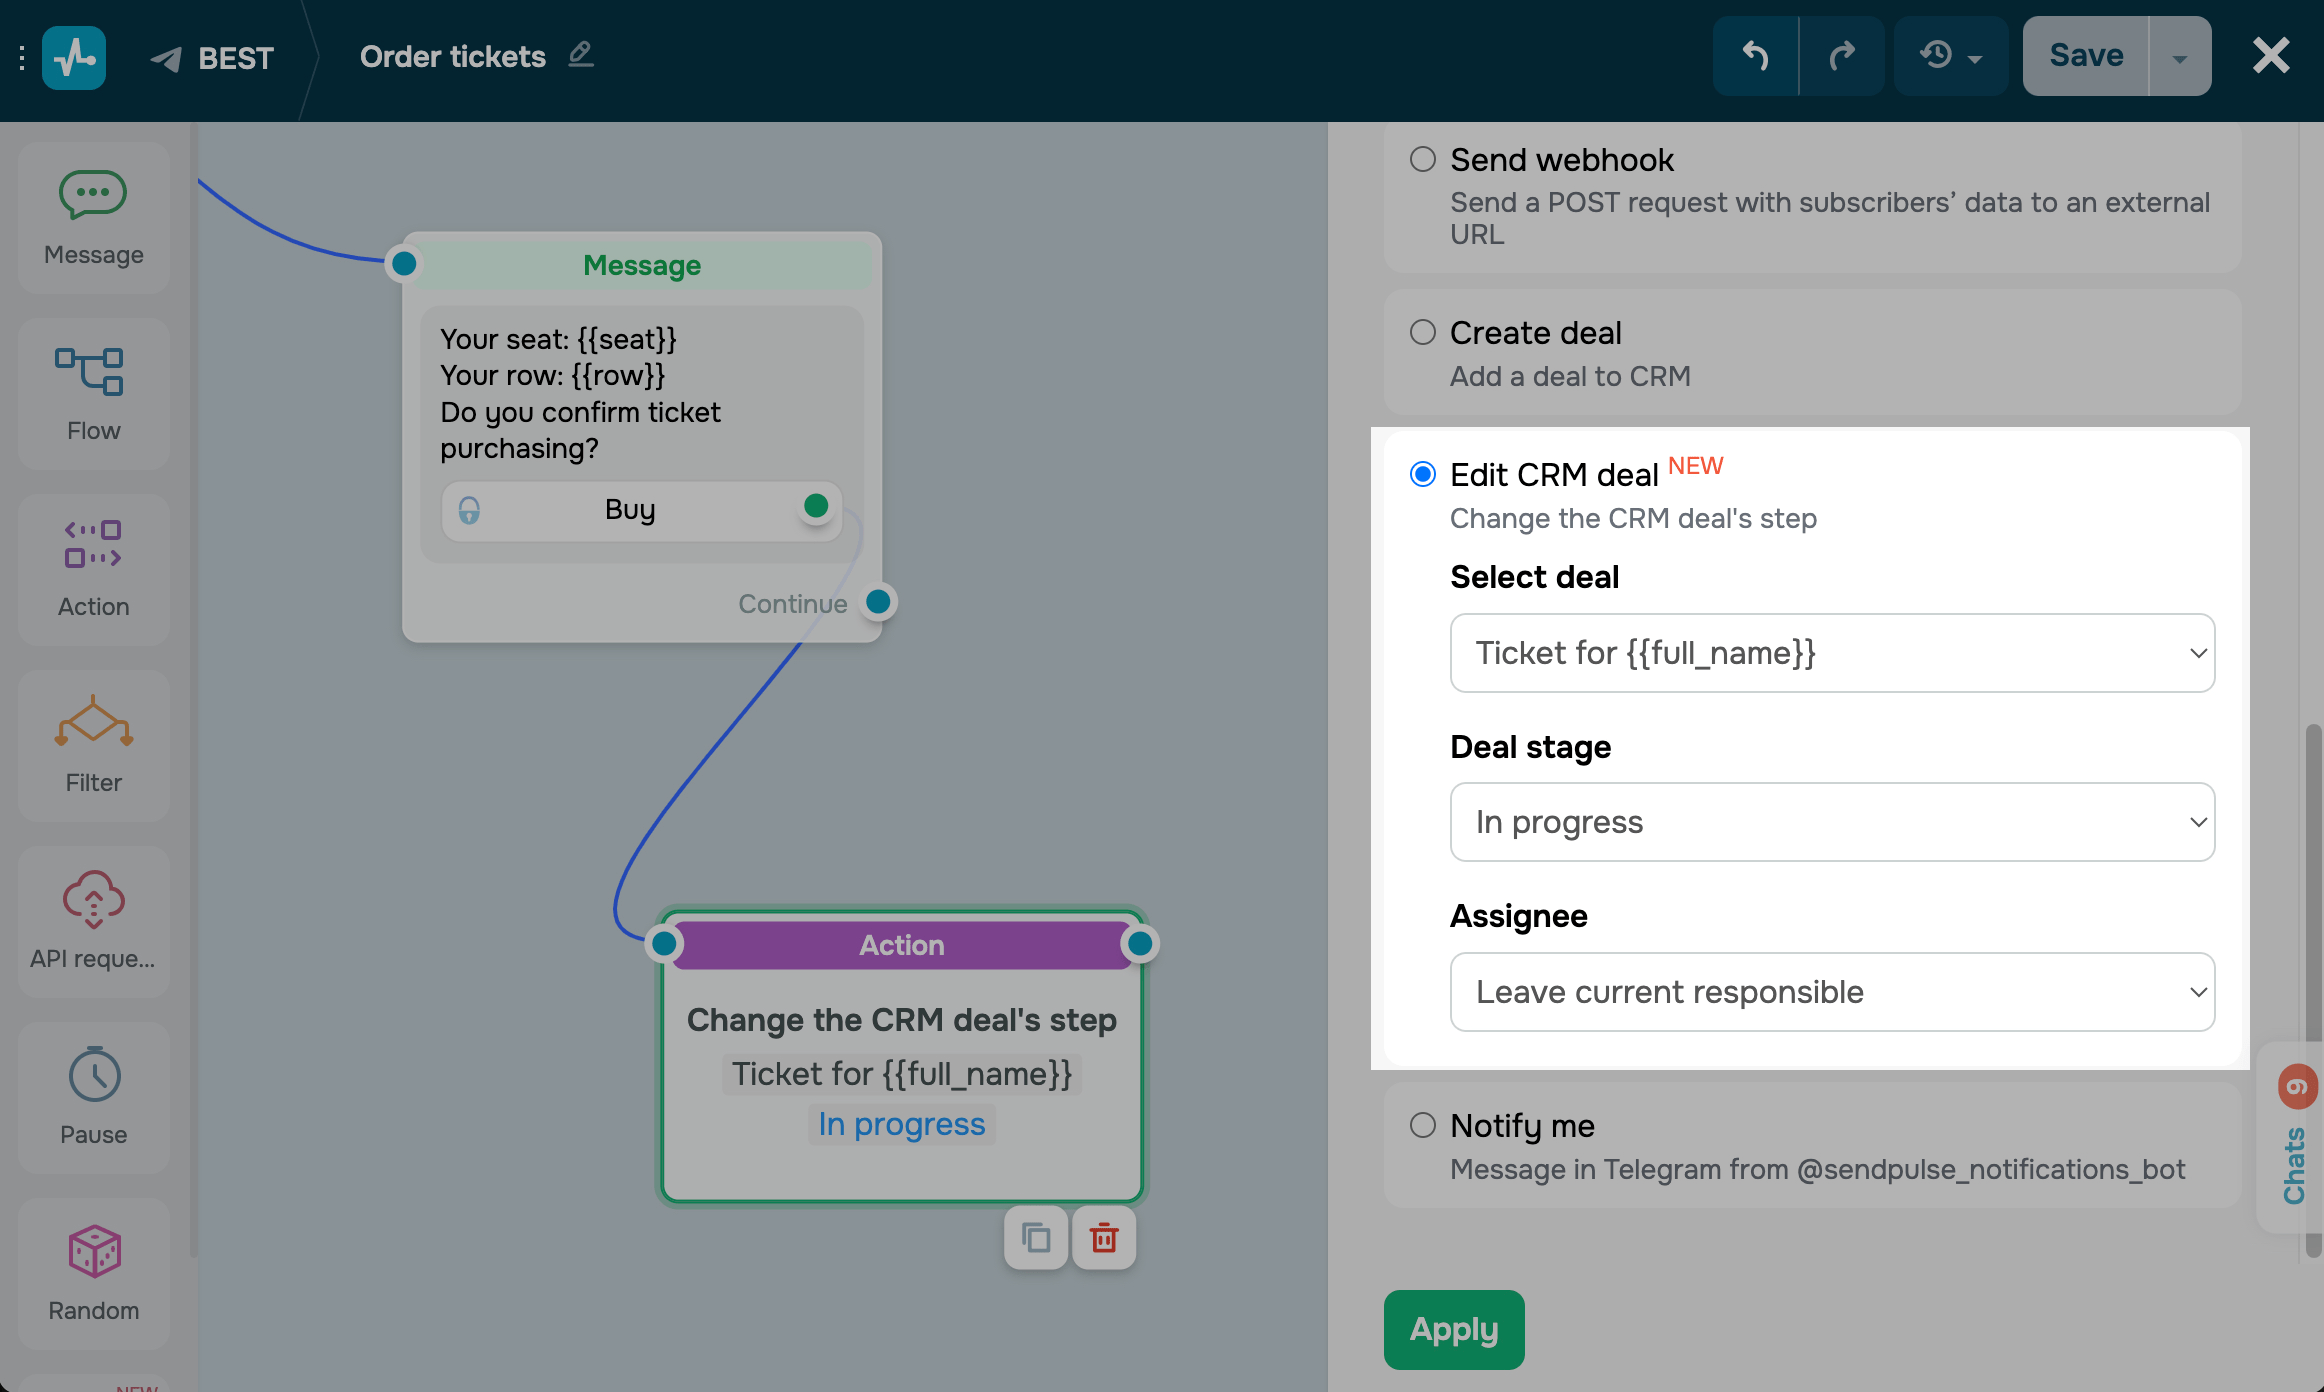Expand the Select deal dropdown

(1832, 651)
